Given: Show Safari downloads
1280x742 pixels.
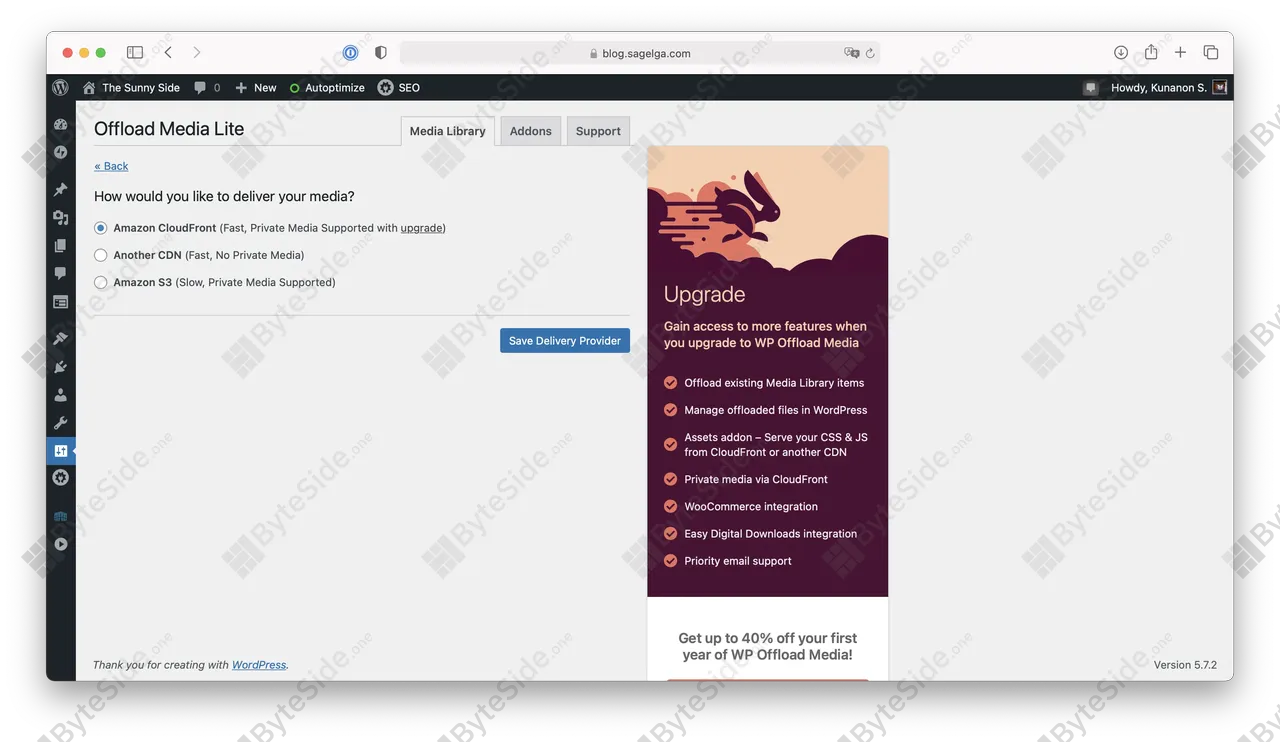Looking at the screenshot, I should tap(1121, 52).
